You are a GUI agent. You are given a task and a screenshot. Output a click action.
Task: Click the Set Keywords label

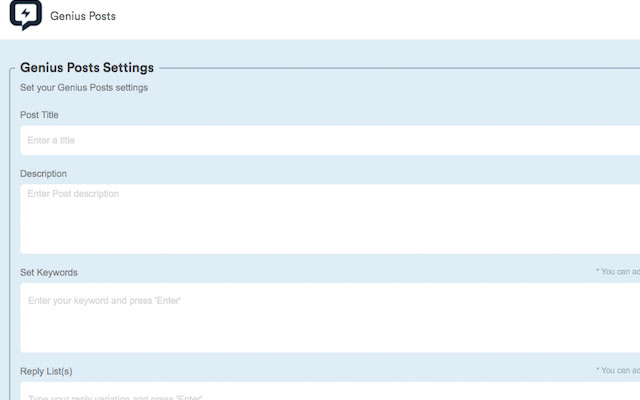(x=49, y=273)
